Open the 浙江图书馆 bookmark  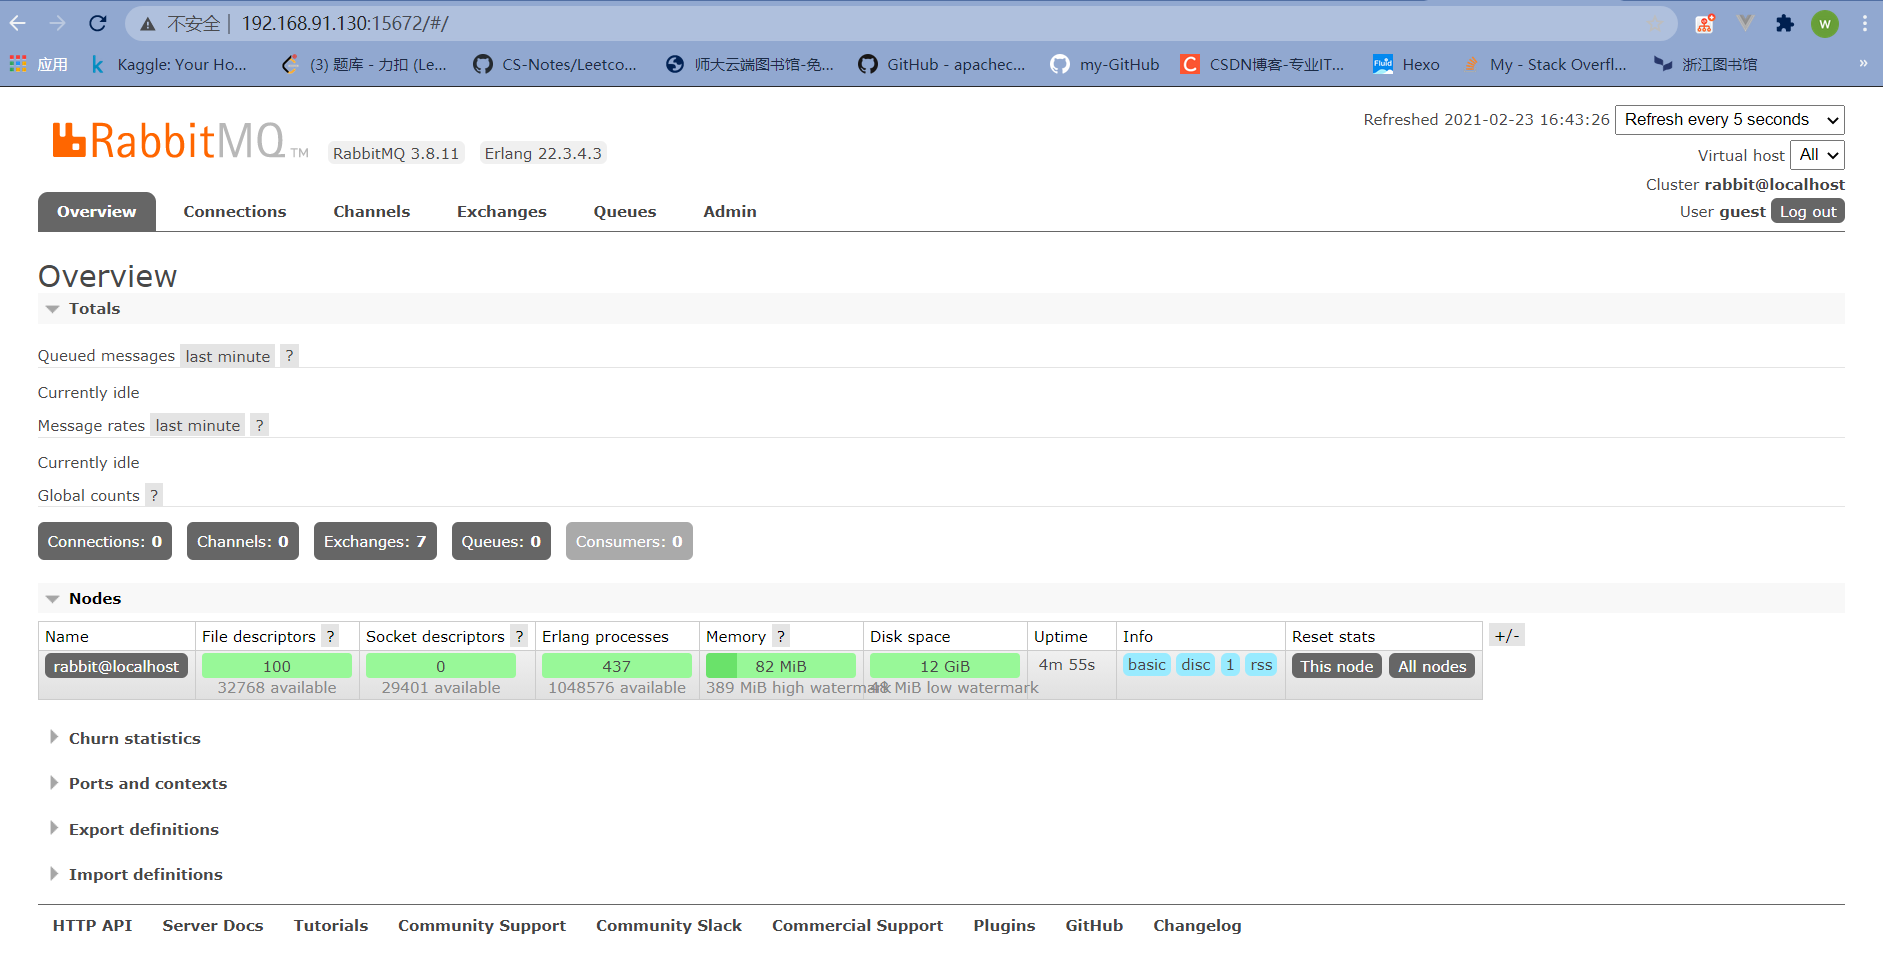[x=1705, y=64]
